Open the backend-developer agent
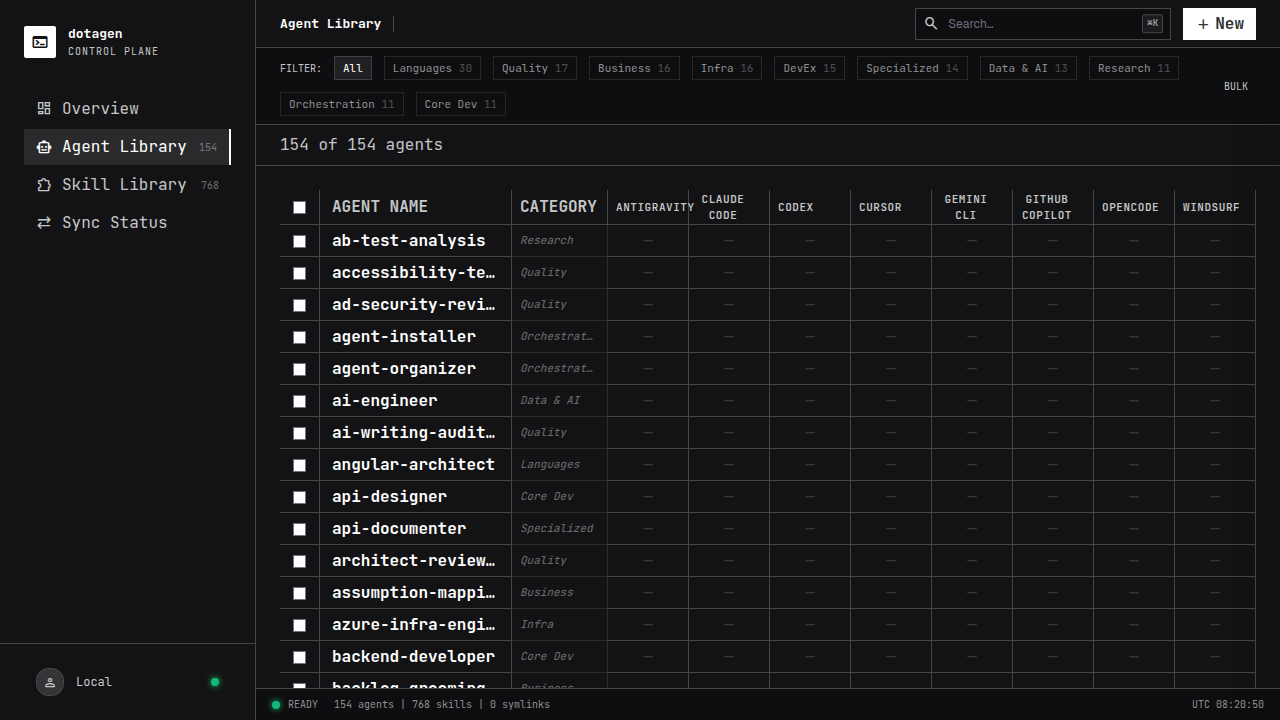This screenshot has height=720, width=1280. [x=413, y=657]
